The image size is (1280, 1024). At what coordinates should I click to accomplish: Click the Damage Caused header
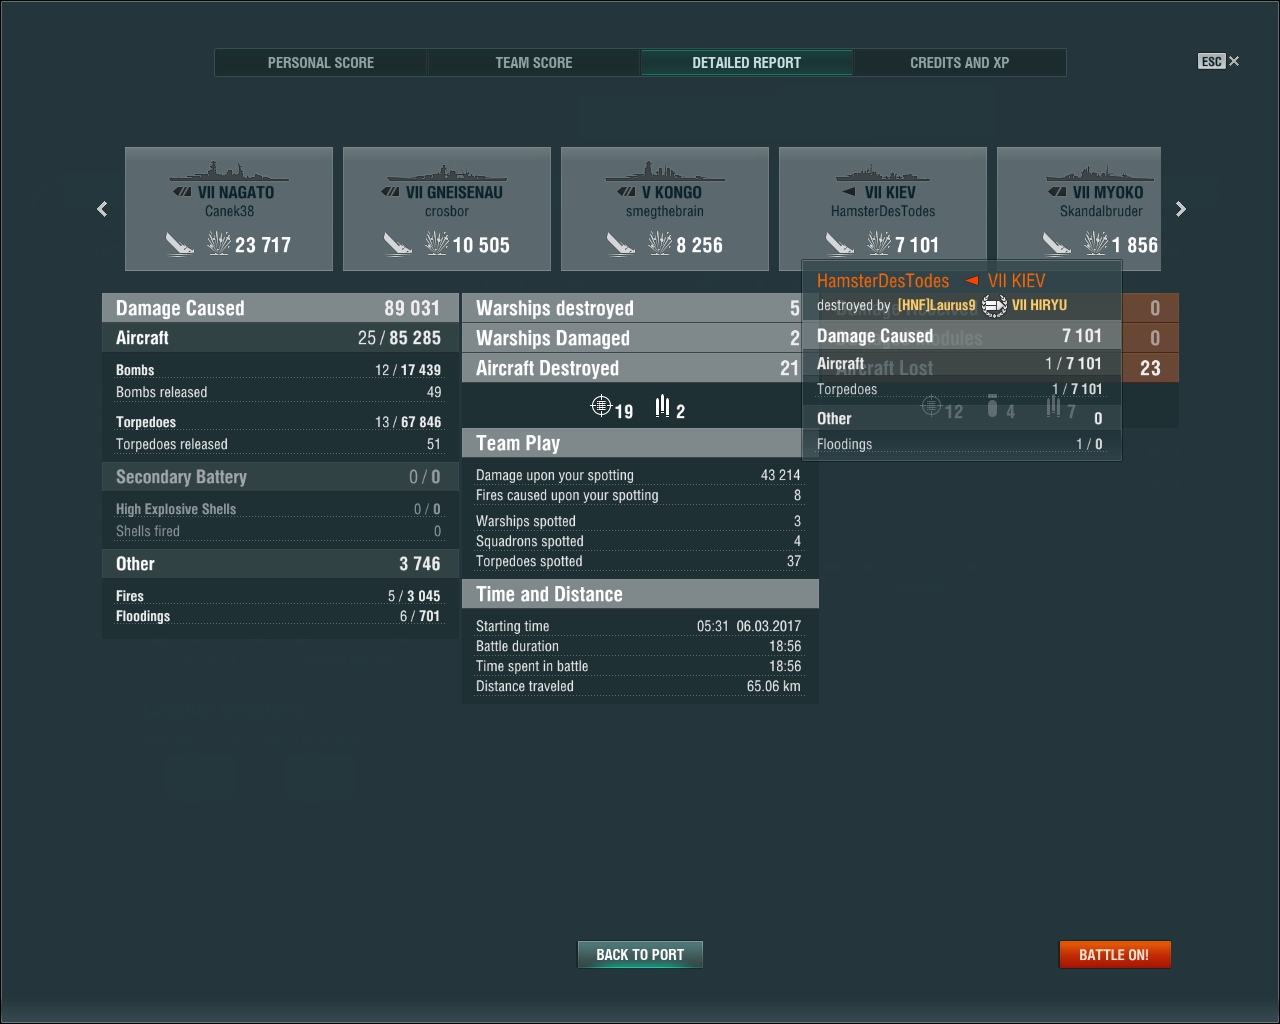click(x=280, y=308)
